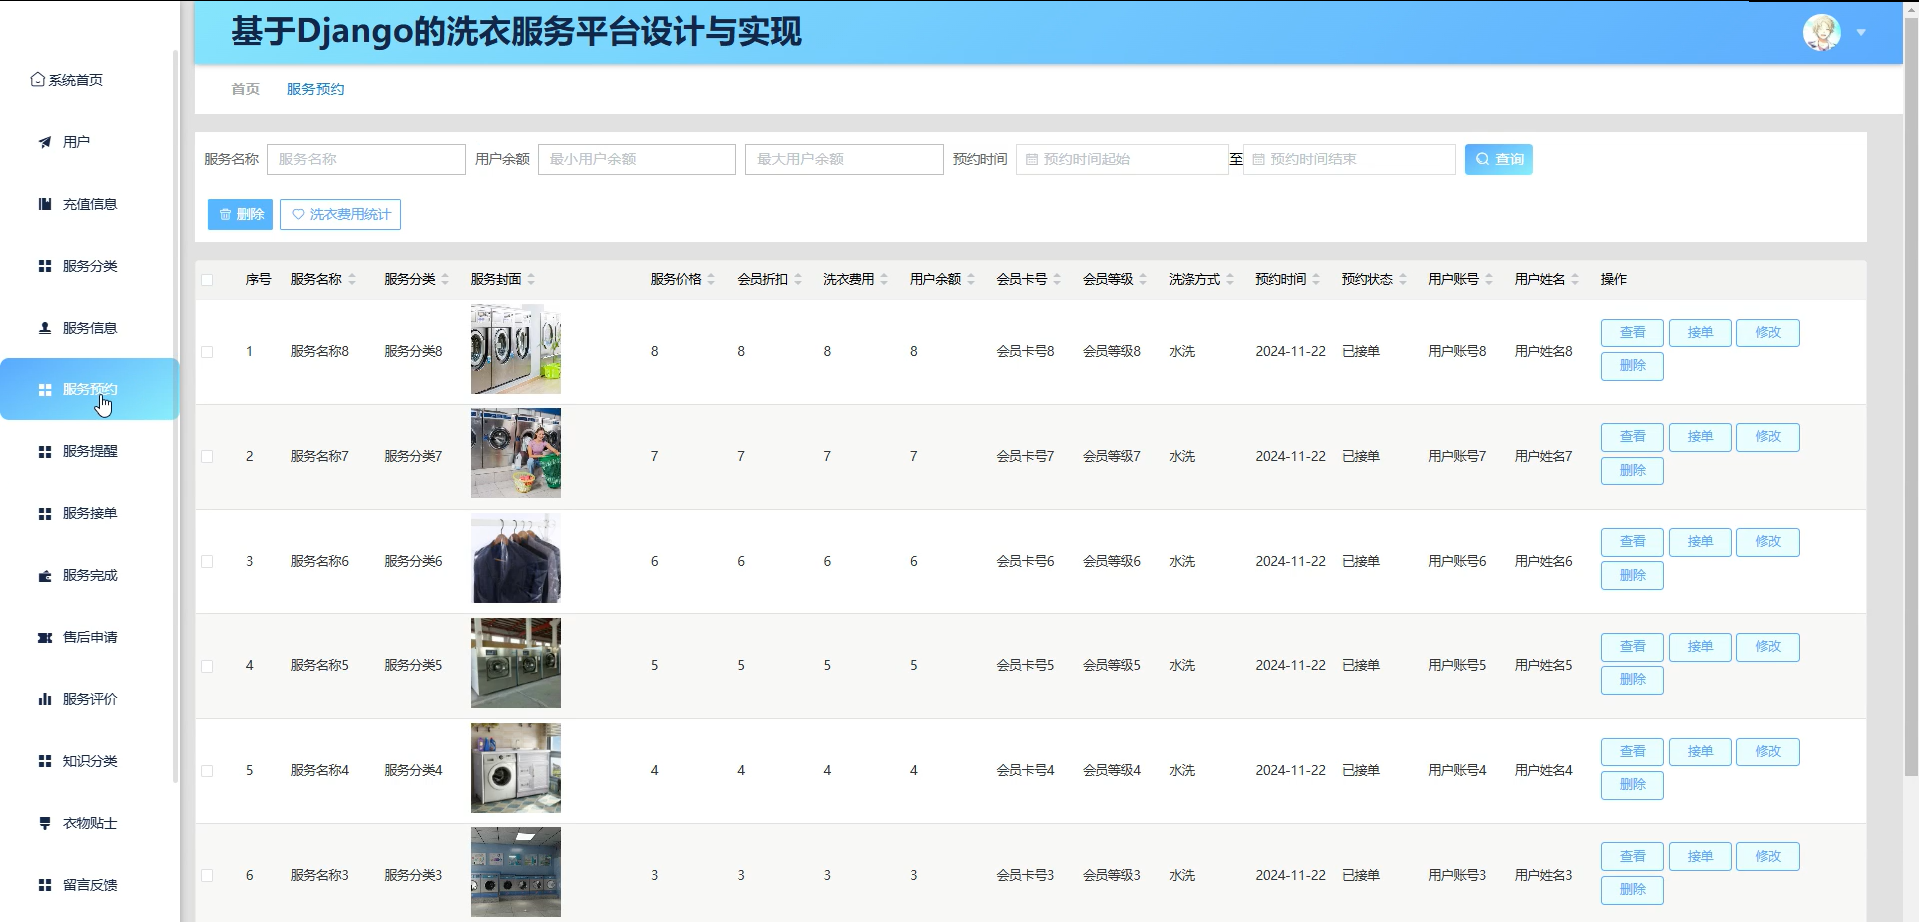This screenshot has width=1919, height=922.
Task: Sort by 会员折扣 column arrows
Action: 798,280
